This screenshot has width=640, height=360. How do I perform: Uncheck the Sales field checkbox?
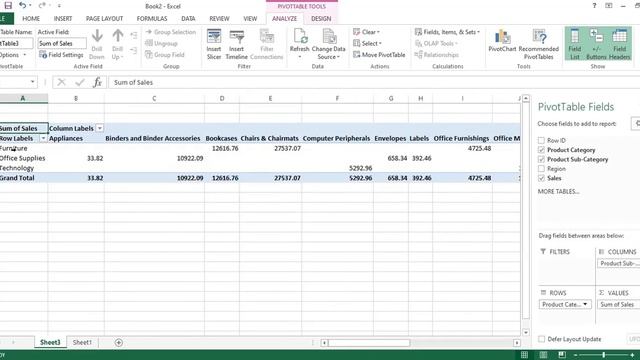[x=541, y=178]
